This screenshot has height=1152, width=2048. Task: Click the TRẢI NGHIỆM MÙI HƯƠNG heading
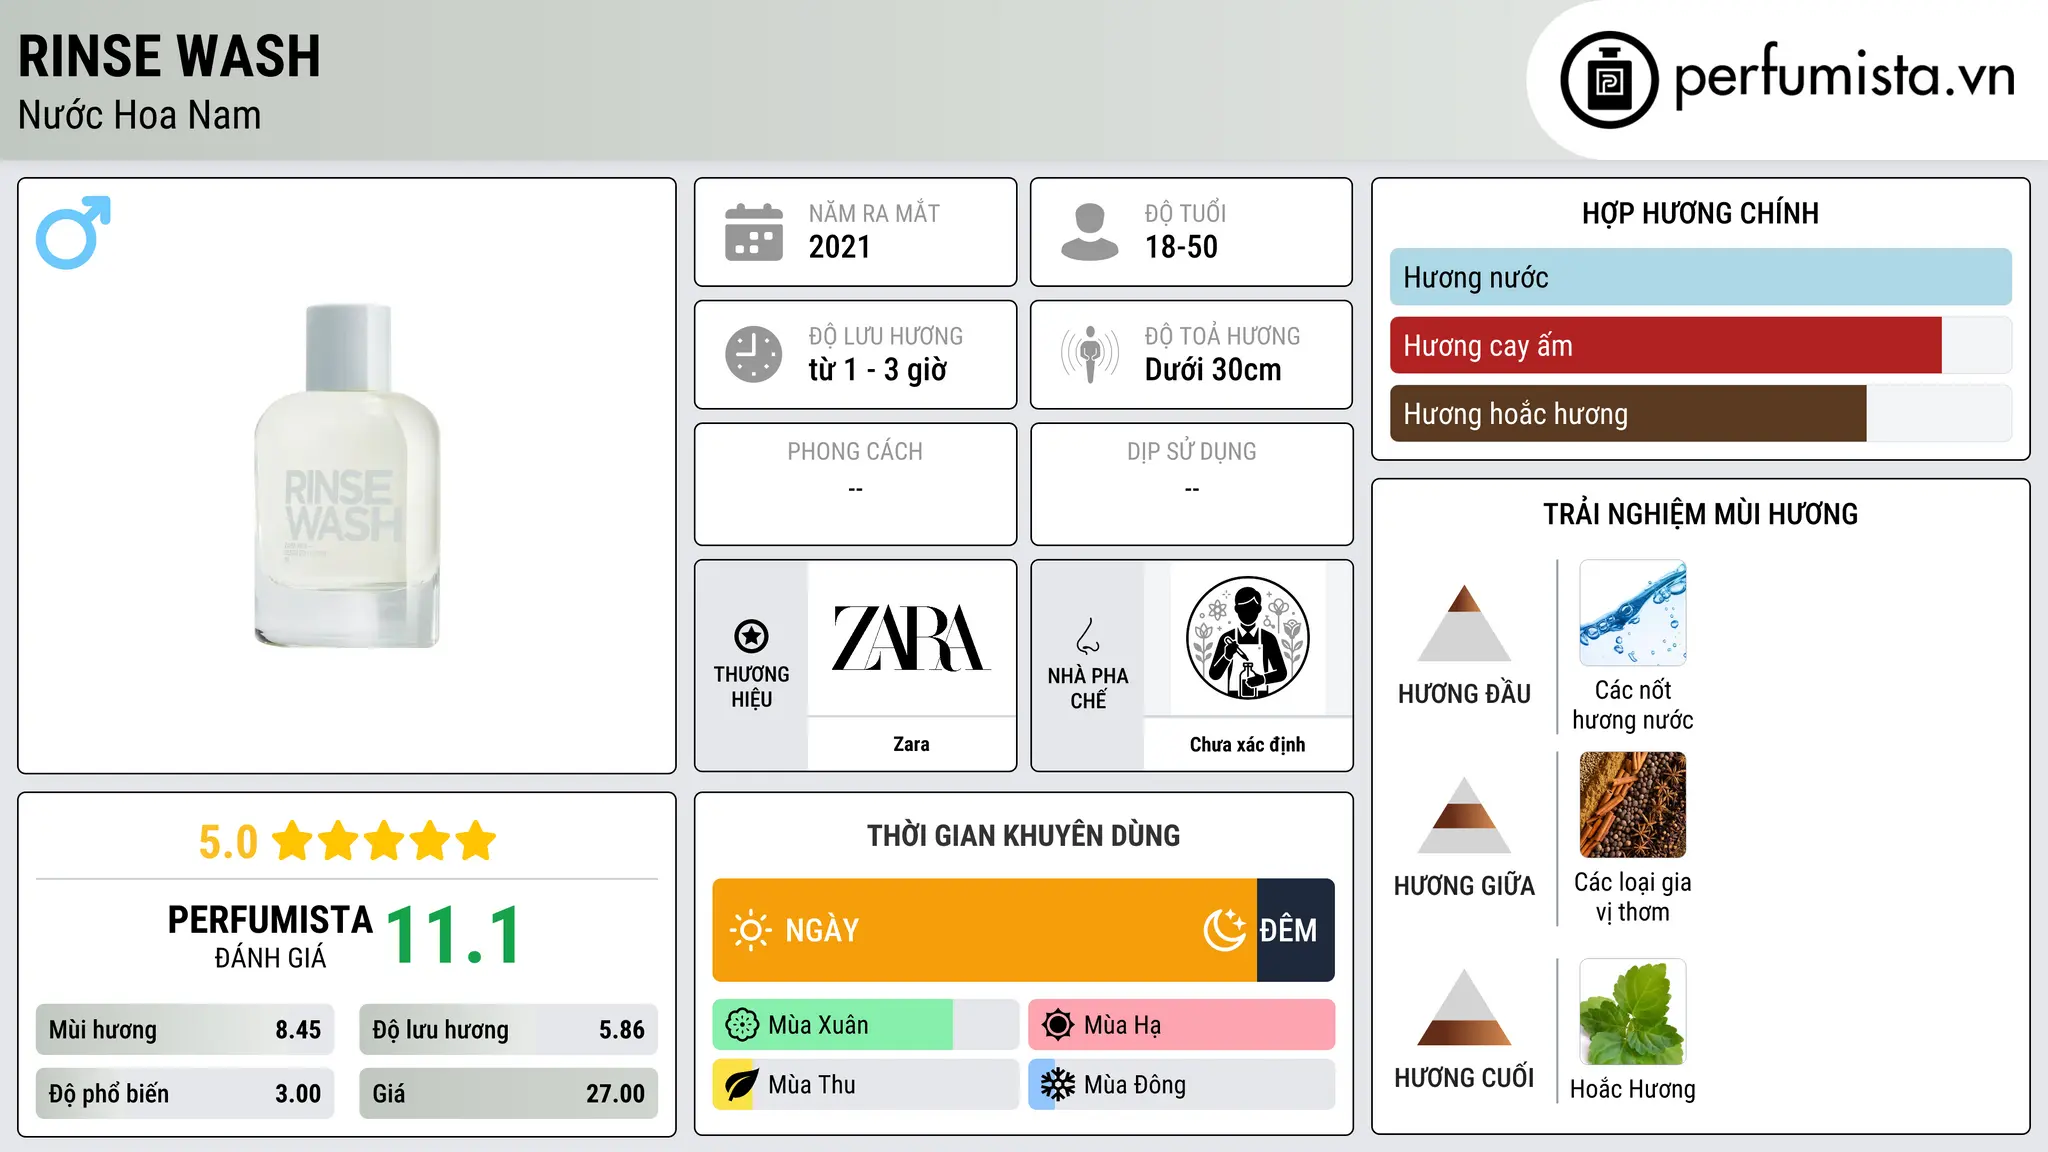click(1700, 514)
